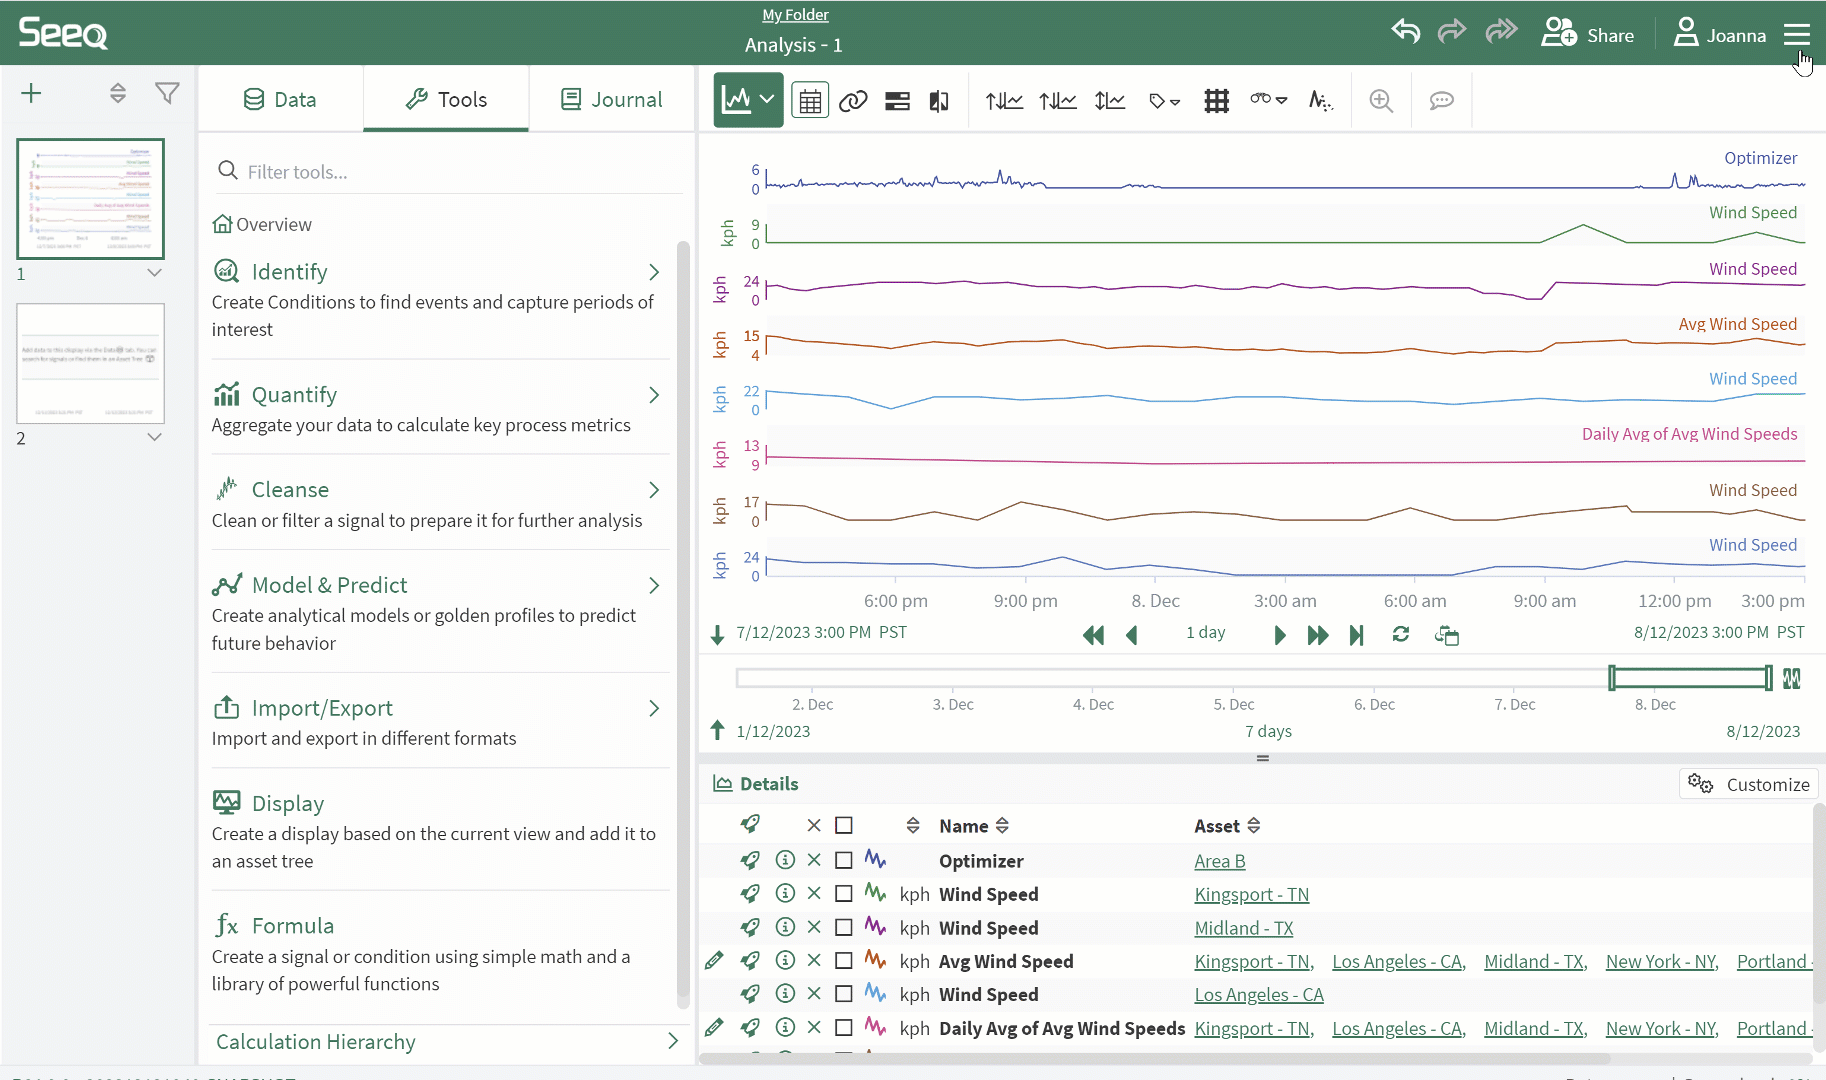Open the Area B asset link
The image size is (1826, 1080).
pos(1219,861)
